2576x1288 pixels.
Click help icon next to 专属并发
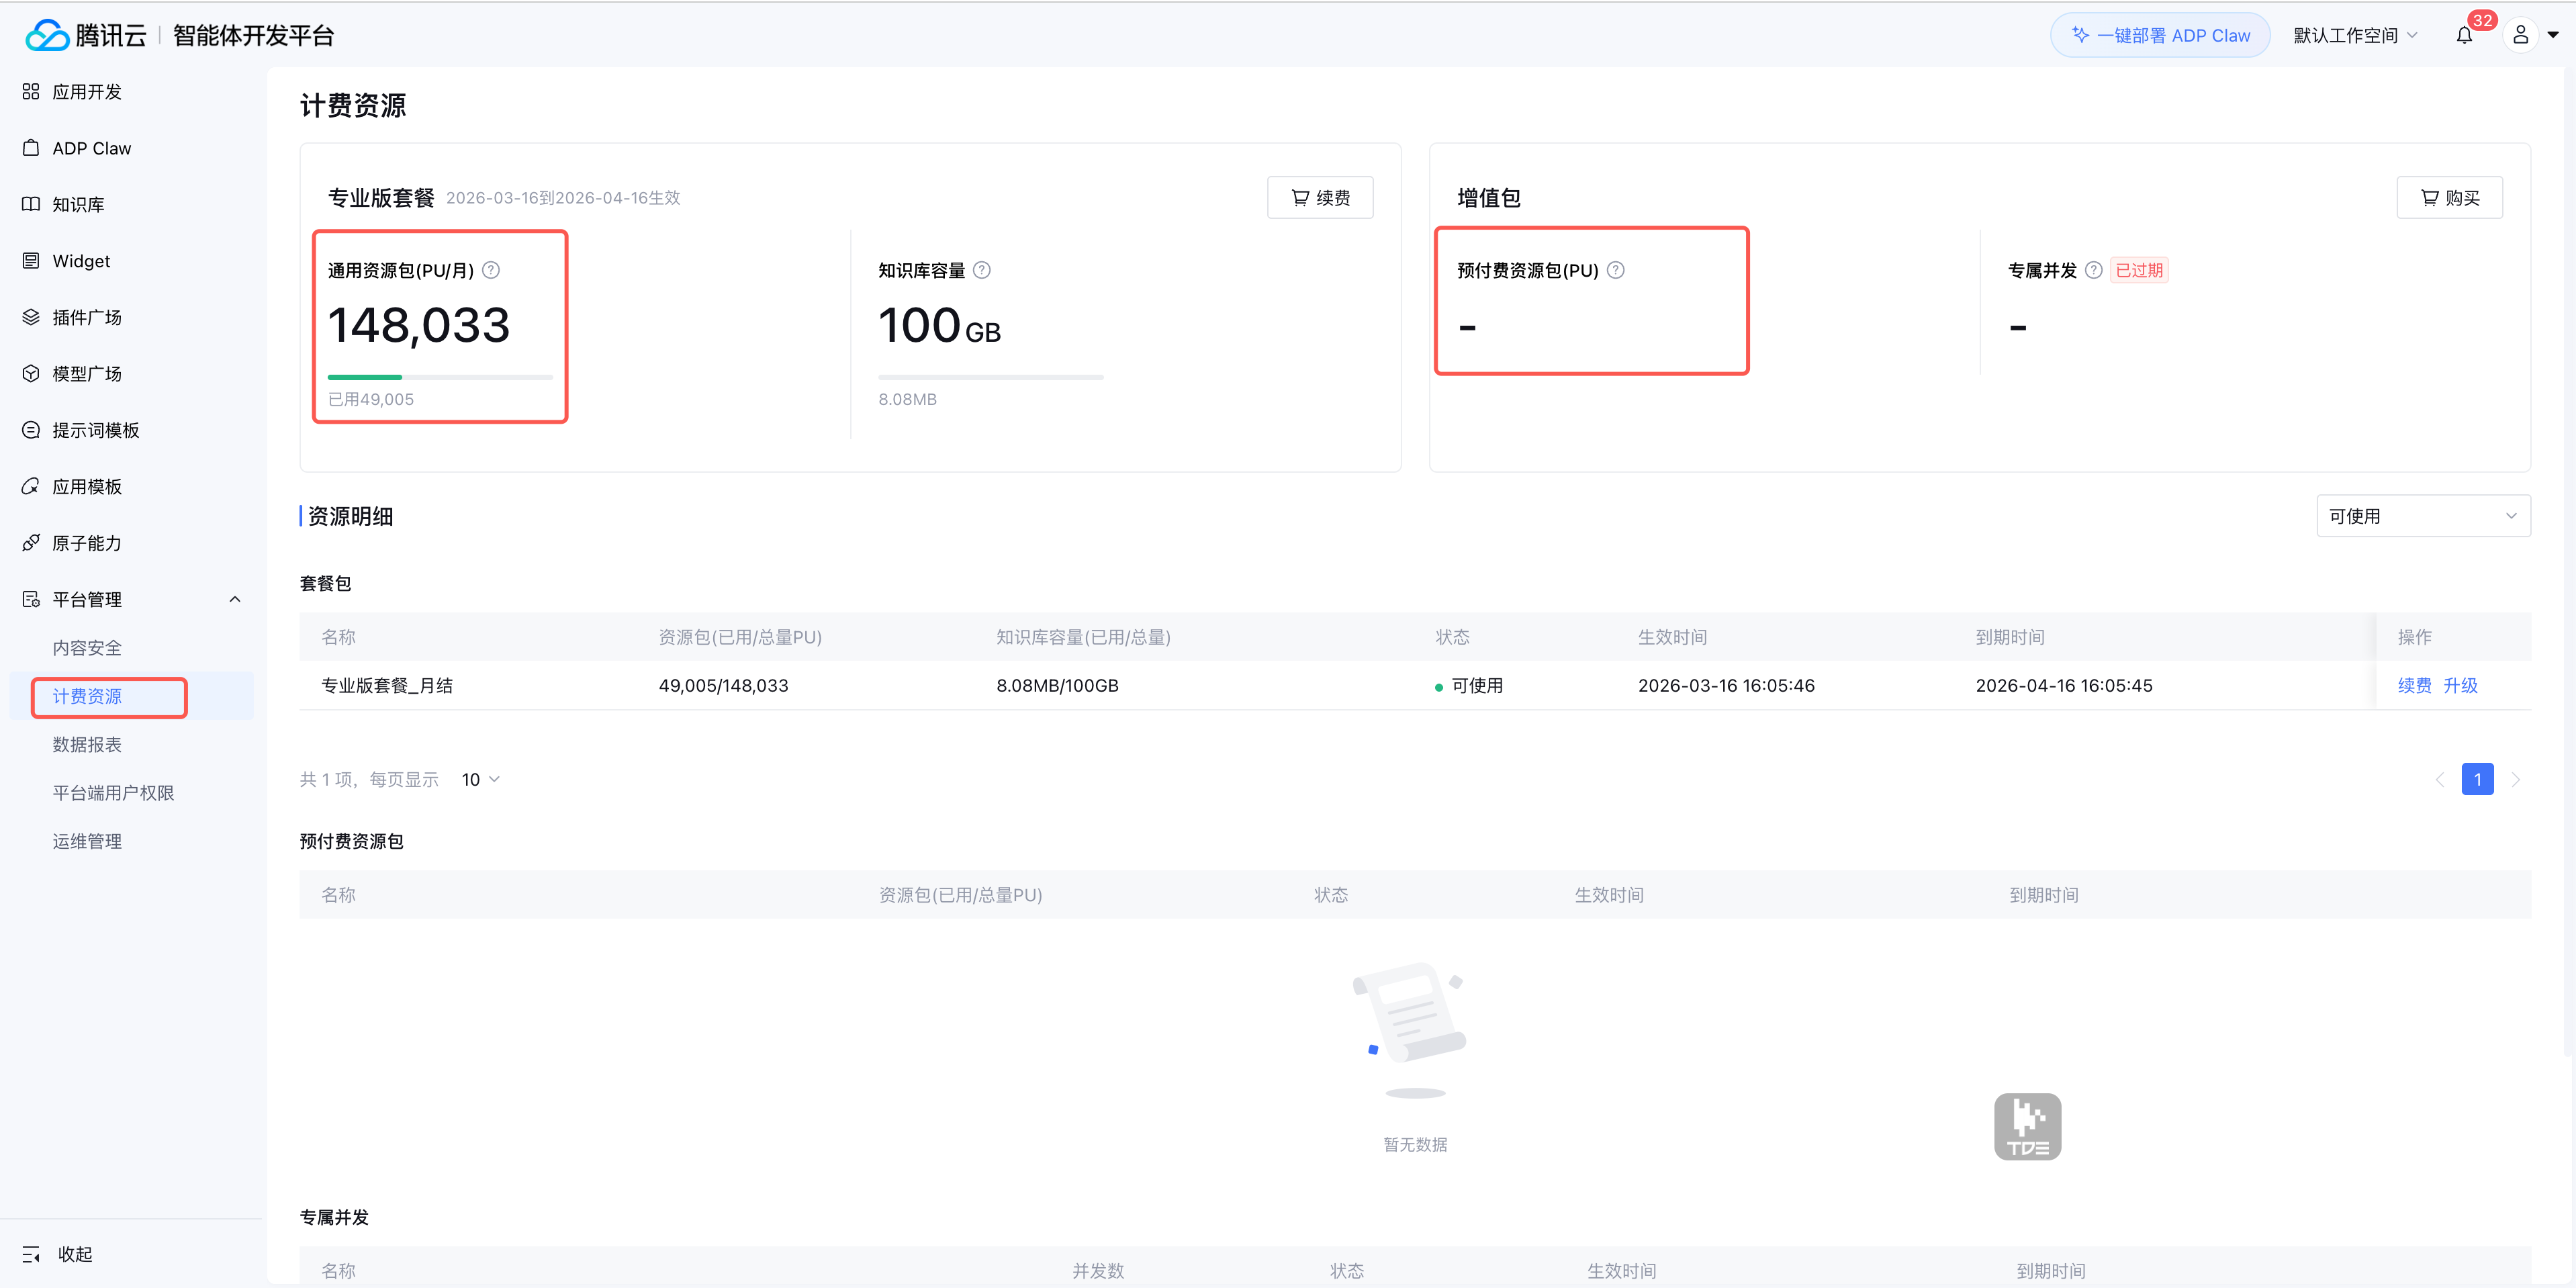(x=2093, y=270)
